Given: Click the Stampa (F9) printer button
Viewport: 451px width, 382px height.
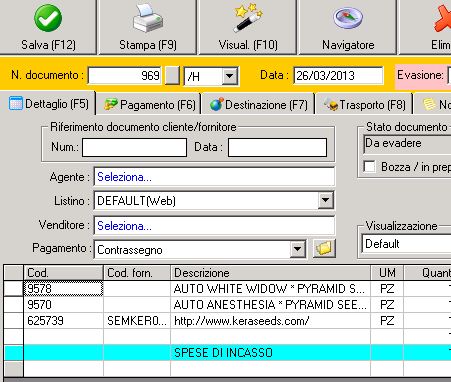Looking at the screenshot, I should 148,27.
